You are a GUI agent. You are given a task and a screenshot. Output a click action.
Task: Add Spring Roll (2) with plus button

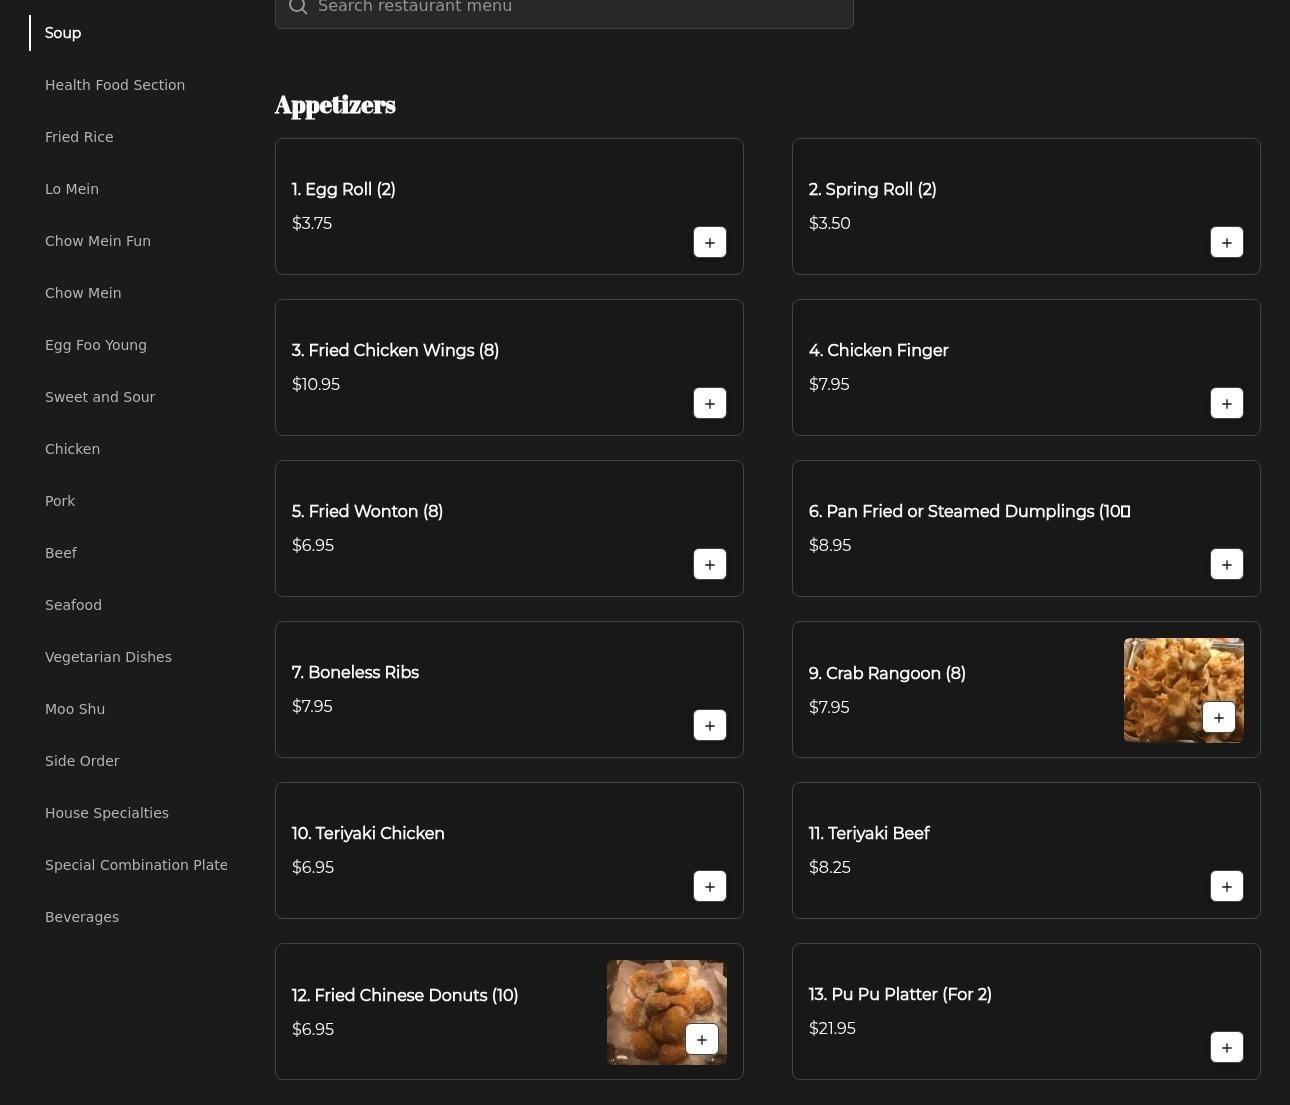tap(1226, 242)
